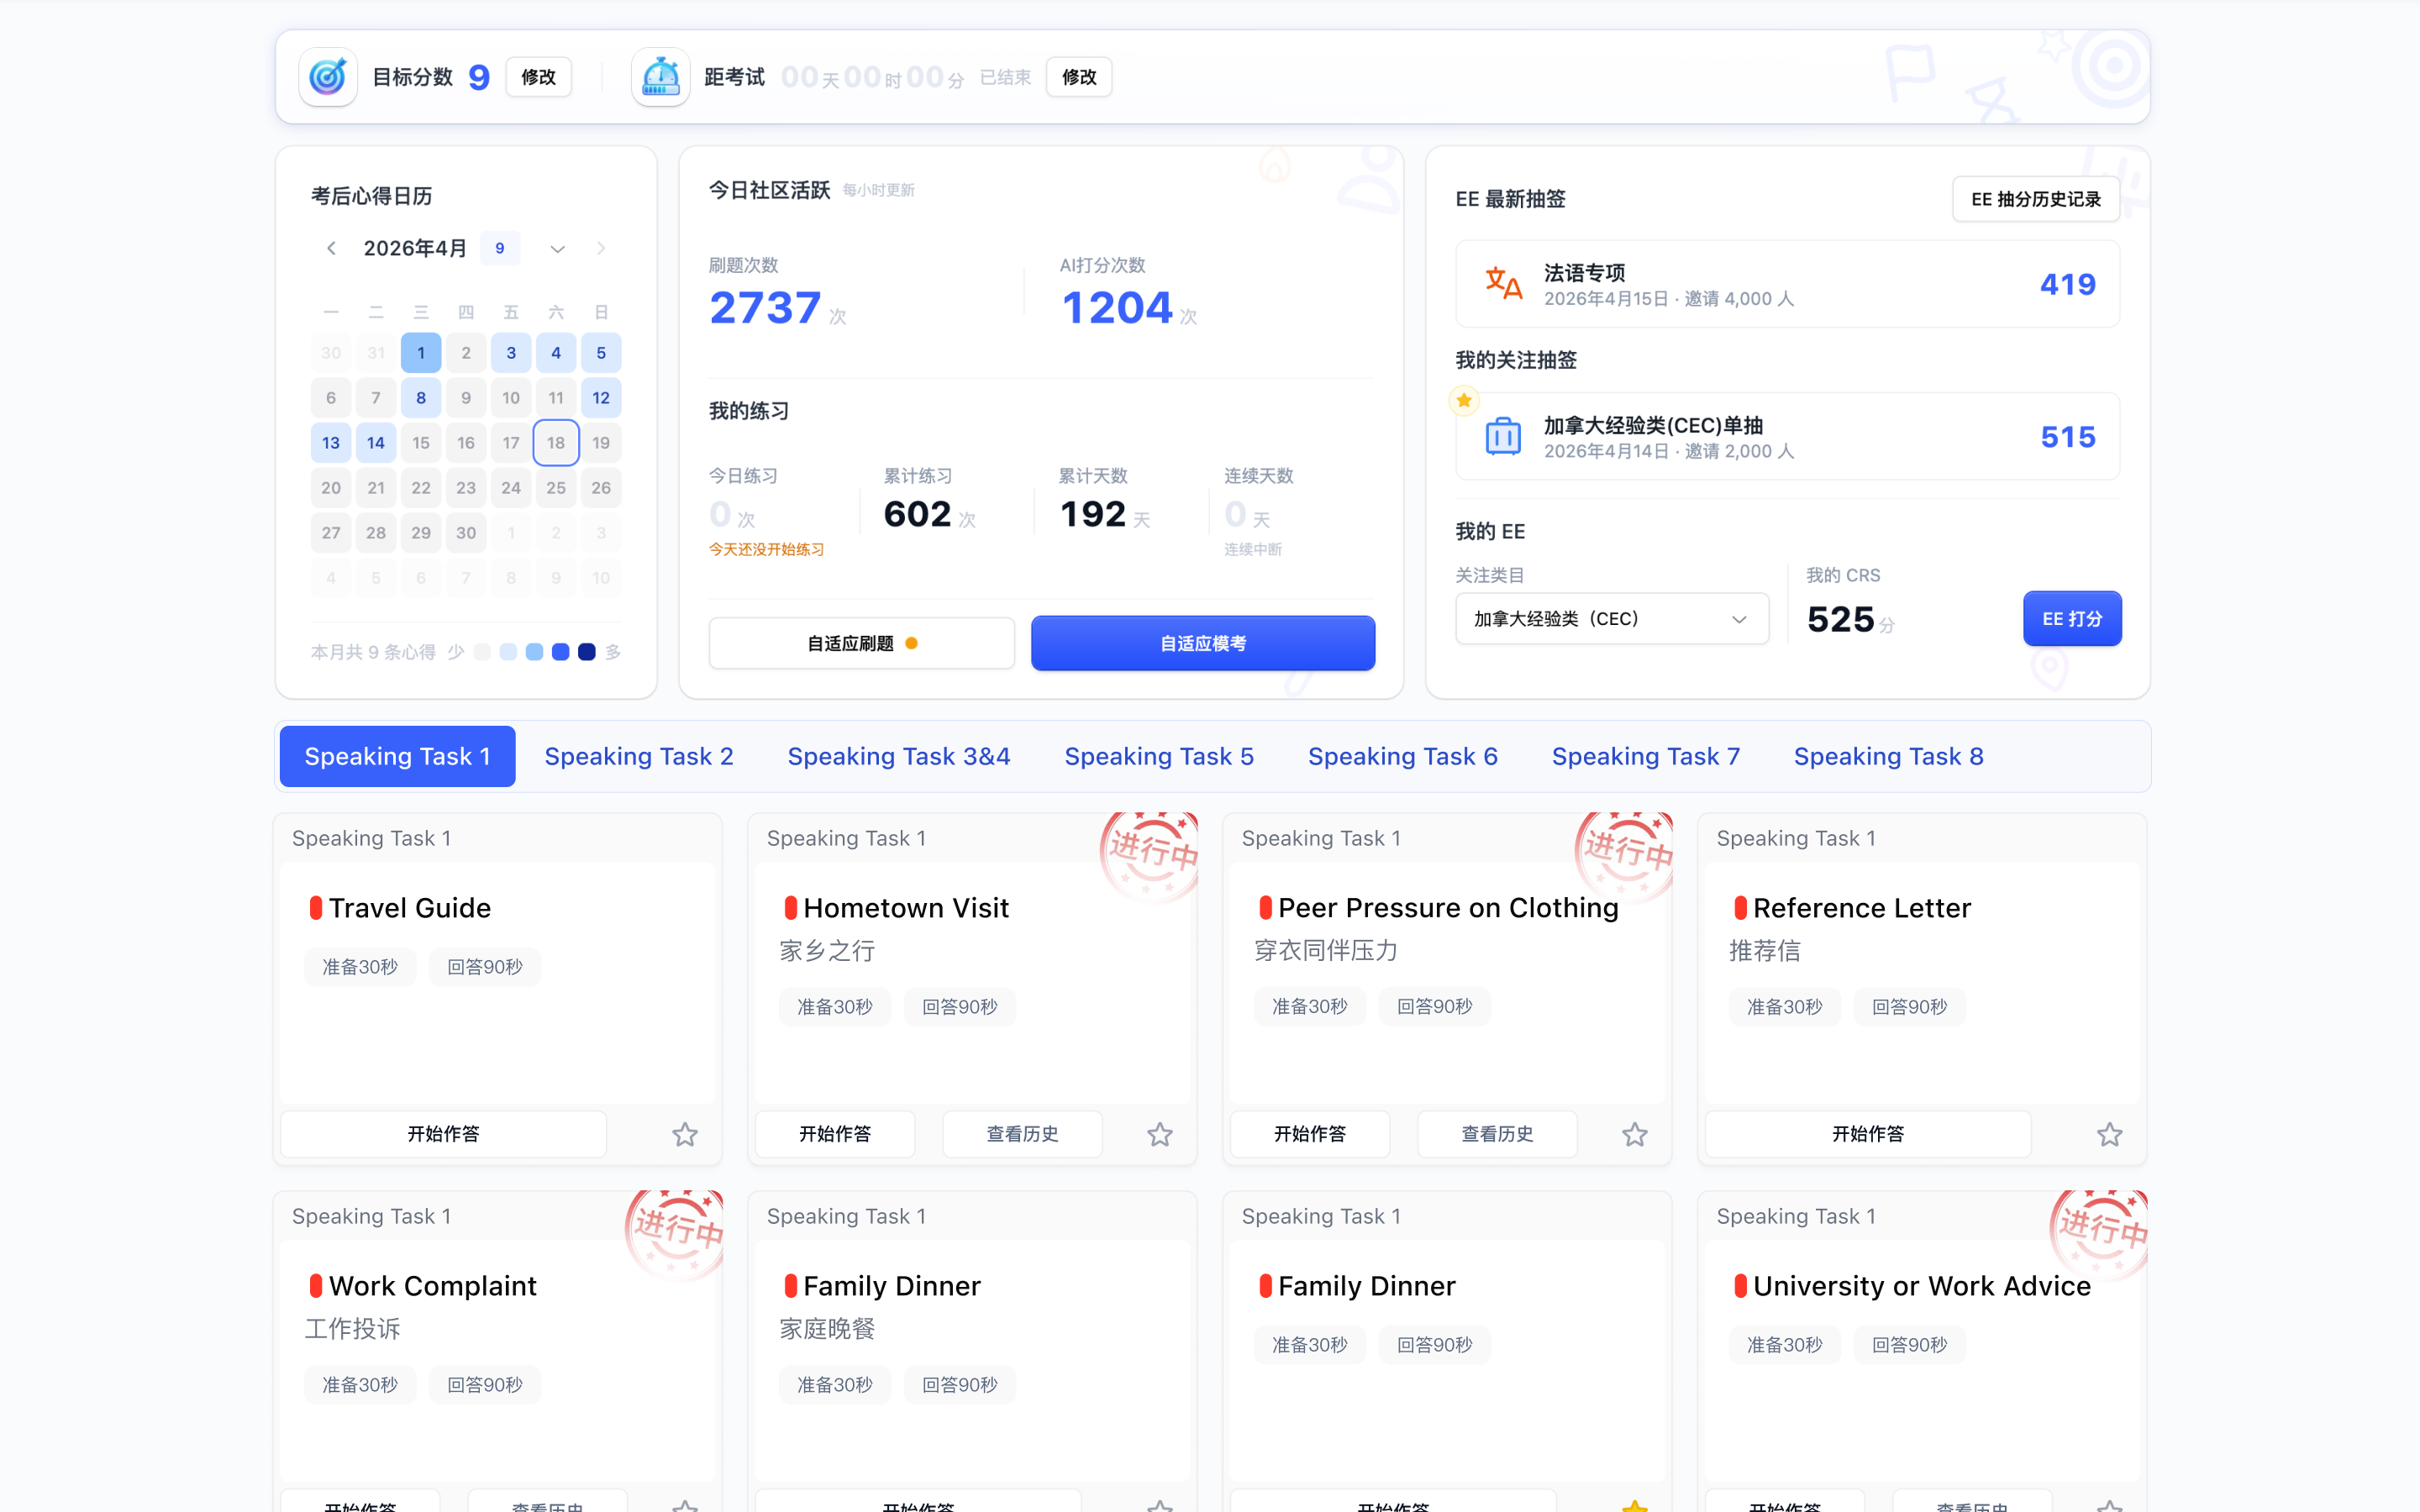This screenshot has height=1512, width=2420.
Task: Switch to Speaking Task 5 tab
Action: [1158, 756]
